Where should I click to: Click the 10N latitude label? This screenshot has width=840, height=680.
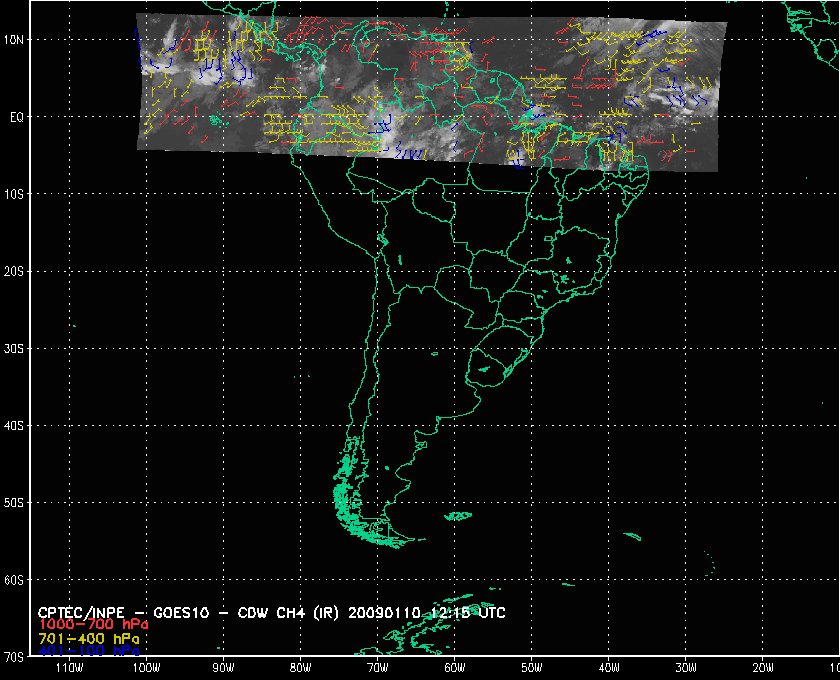[13, 40]
